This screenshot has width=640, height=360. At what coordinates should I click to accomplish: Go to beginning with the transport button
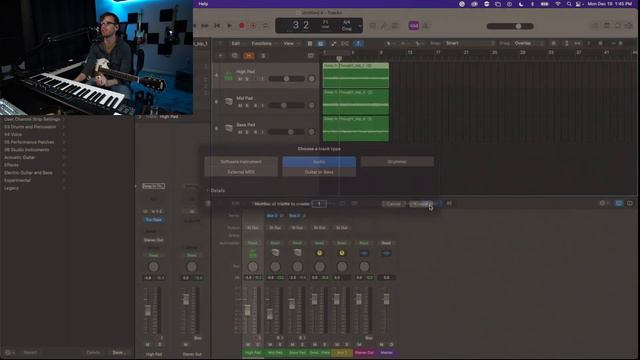tap(217, 26)
